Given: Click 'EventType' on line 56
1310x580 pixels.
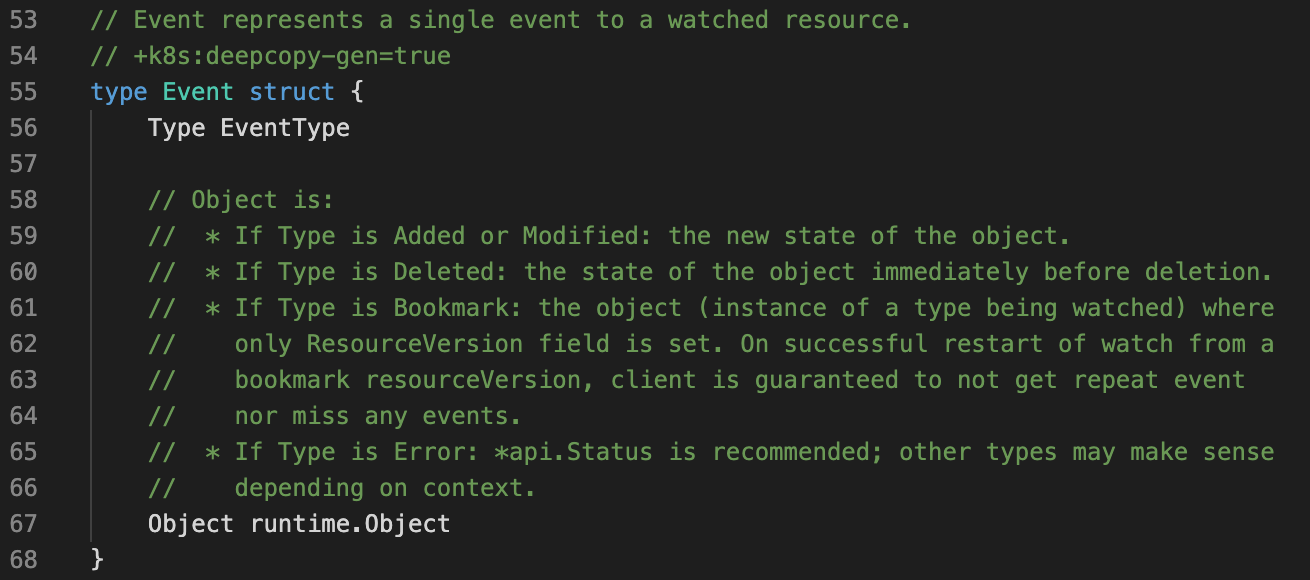Looking at the screenshot, I should (285, 128).
